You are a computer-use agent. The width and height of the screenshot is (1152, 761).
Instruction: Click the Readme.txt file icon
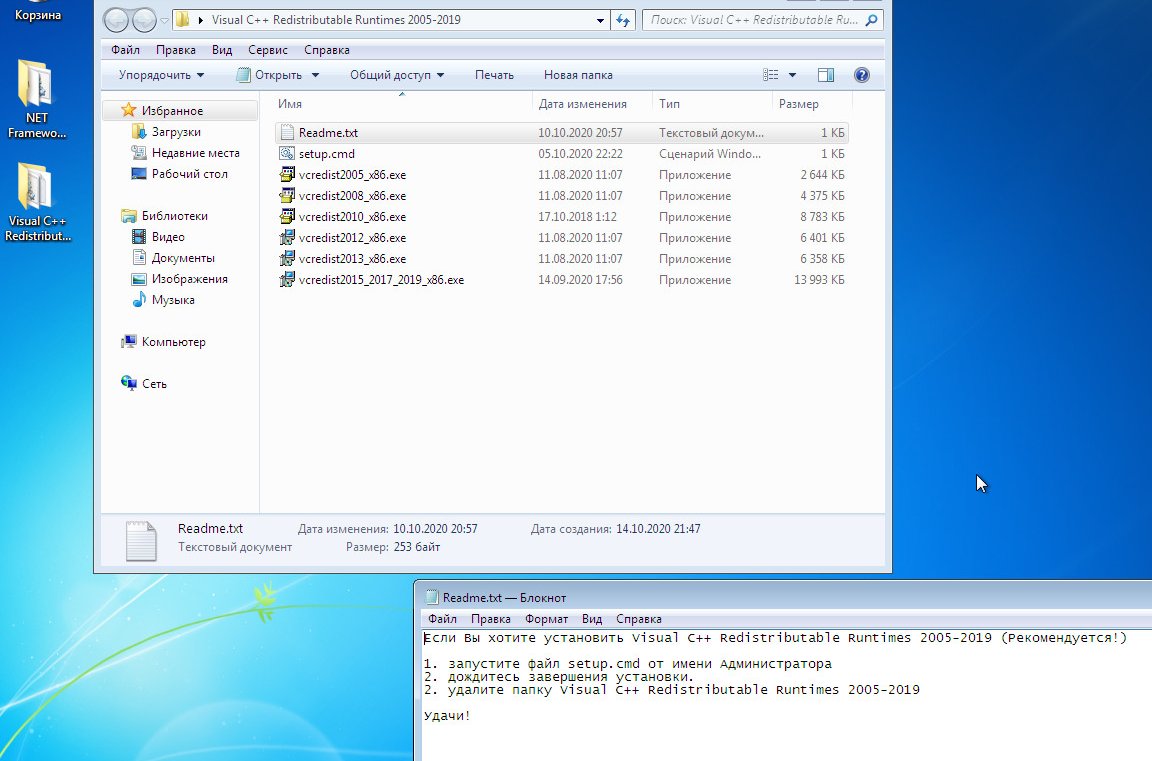pos(287,133)
